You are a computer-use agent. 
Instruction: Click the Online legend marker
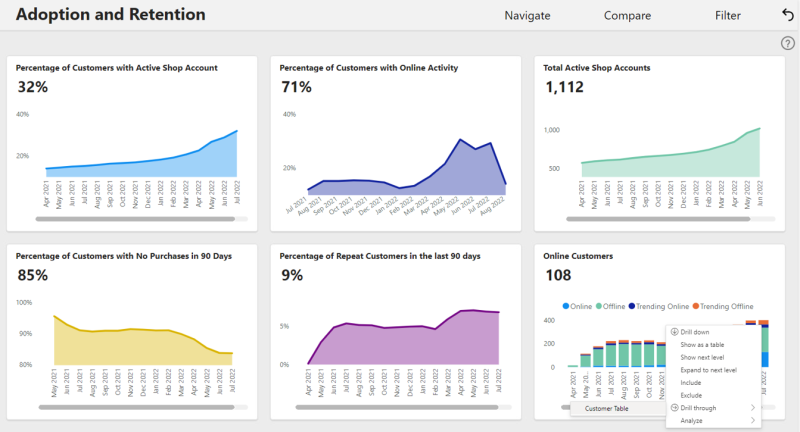[x=565, y=306]
